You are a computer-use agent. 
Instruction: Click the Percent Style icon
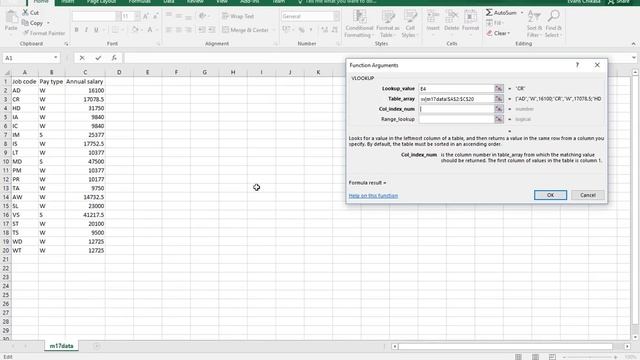[302, 30]
